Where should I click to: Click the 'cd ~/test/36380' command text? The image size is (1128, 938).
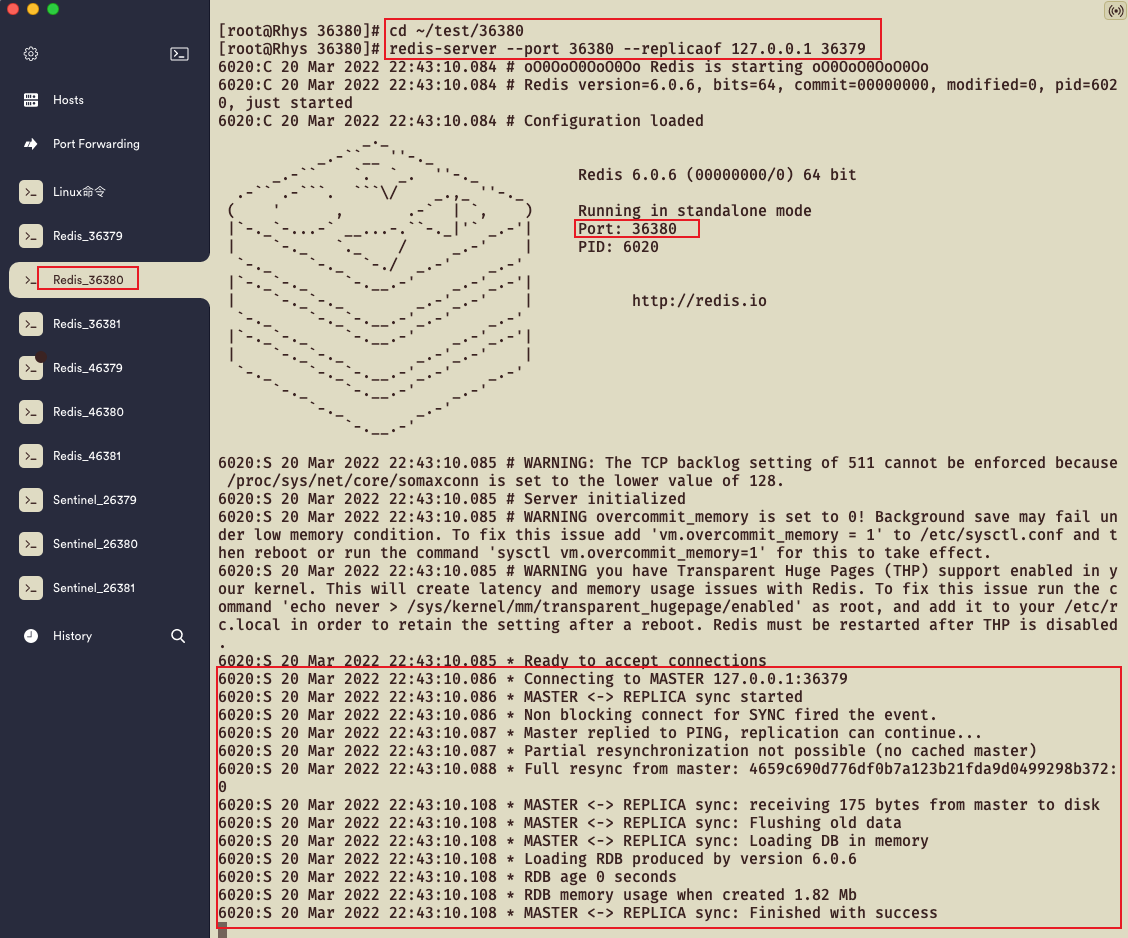click(456, 31)
